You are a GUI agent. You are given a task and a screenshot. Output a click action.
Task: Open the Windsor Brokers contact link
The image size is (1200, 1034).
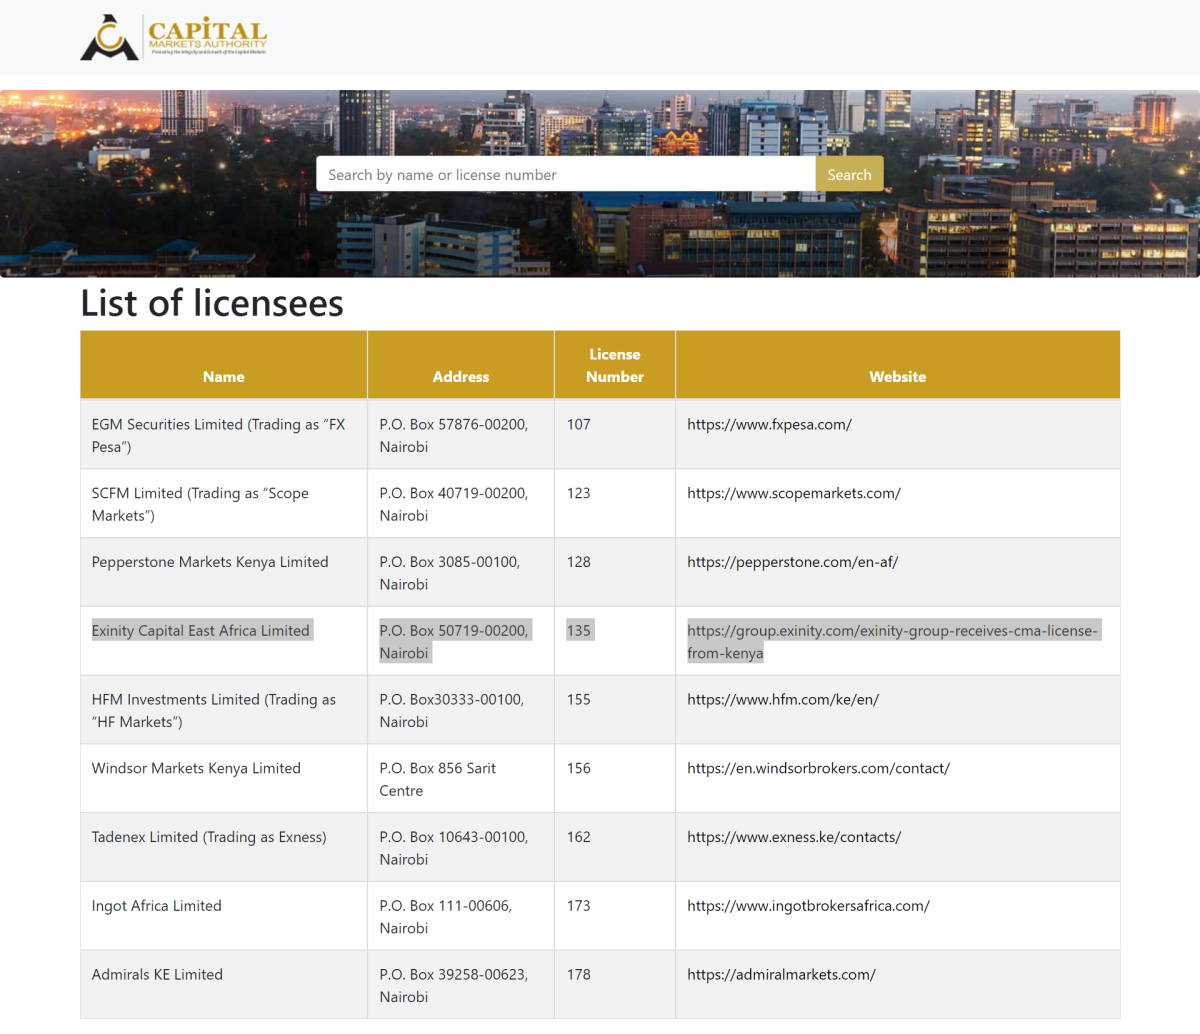tap(818, 768)
